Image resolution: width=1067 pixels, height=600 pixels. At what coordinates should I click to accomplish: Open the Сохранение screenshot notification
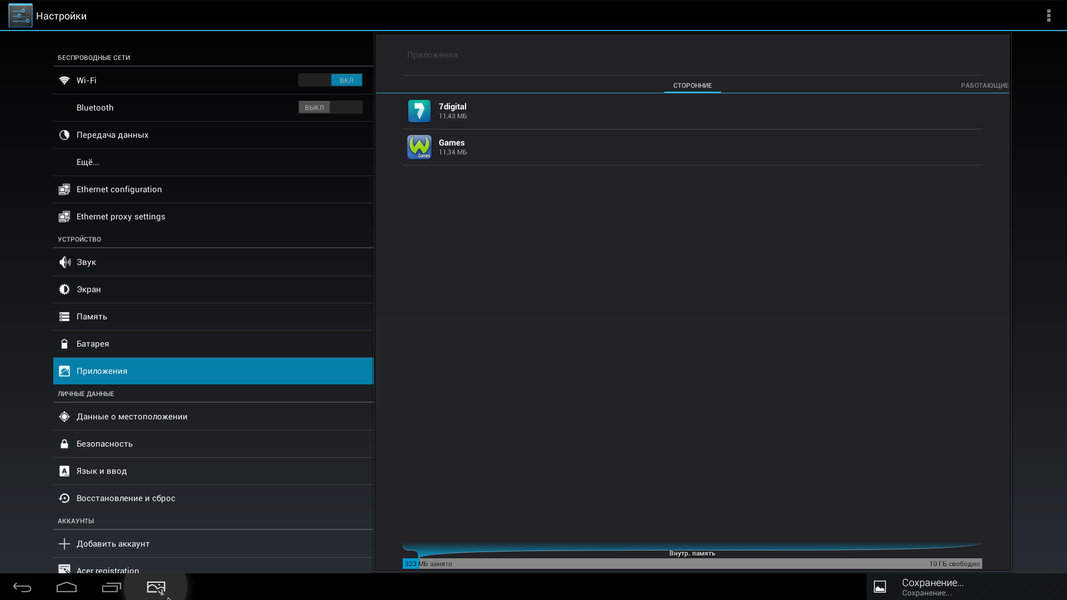tap(932, 586)
